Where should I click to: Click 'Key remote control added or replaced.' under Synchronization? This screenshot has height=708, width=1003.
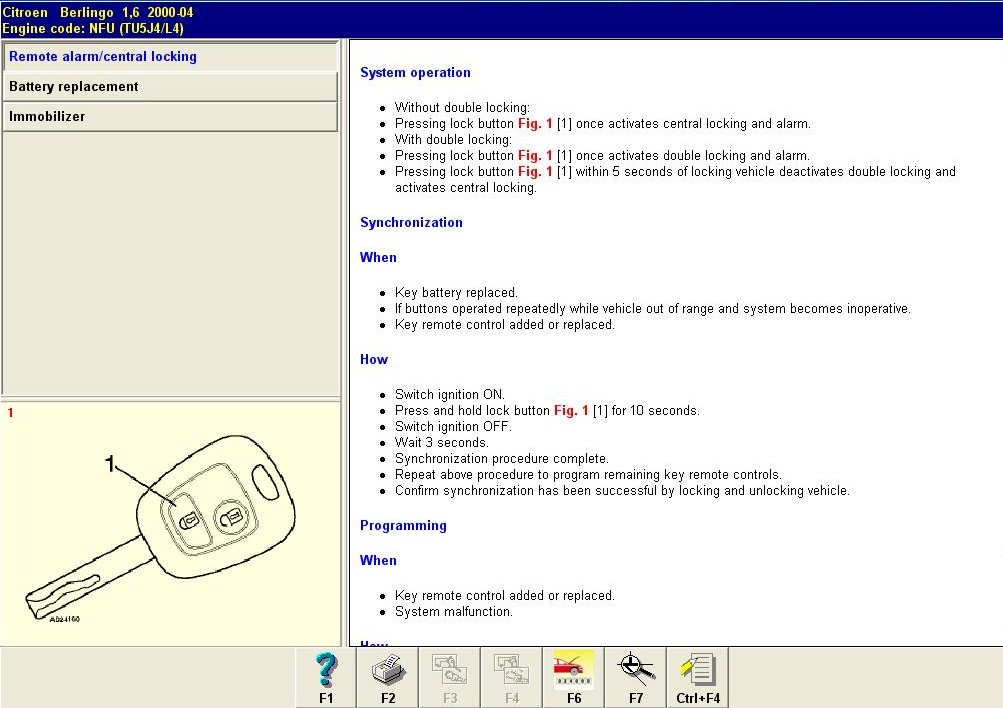(x=504, y=325)
